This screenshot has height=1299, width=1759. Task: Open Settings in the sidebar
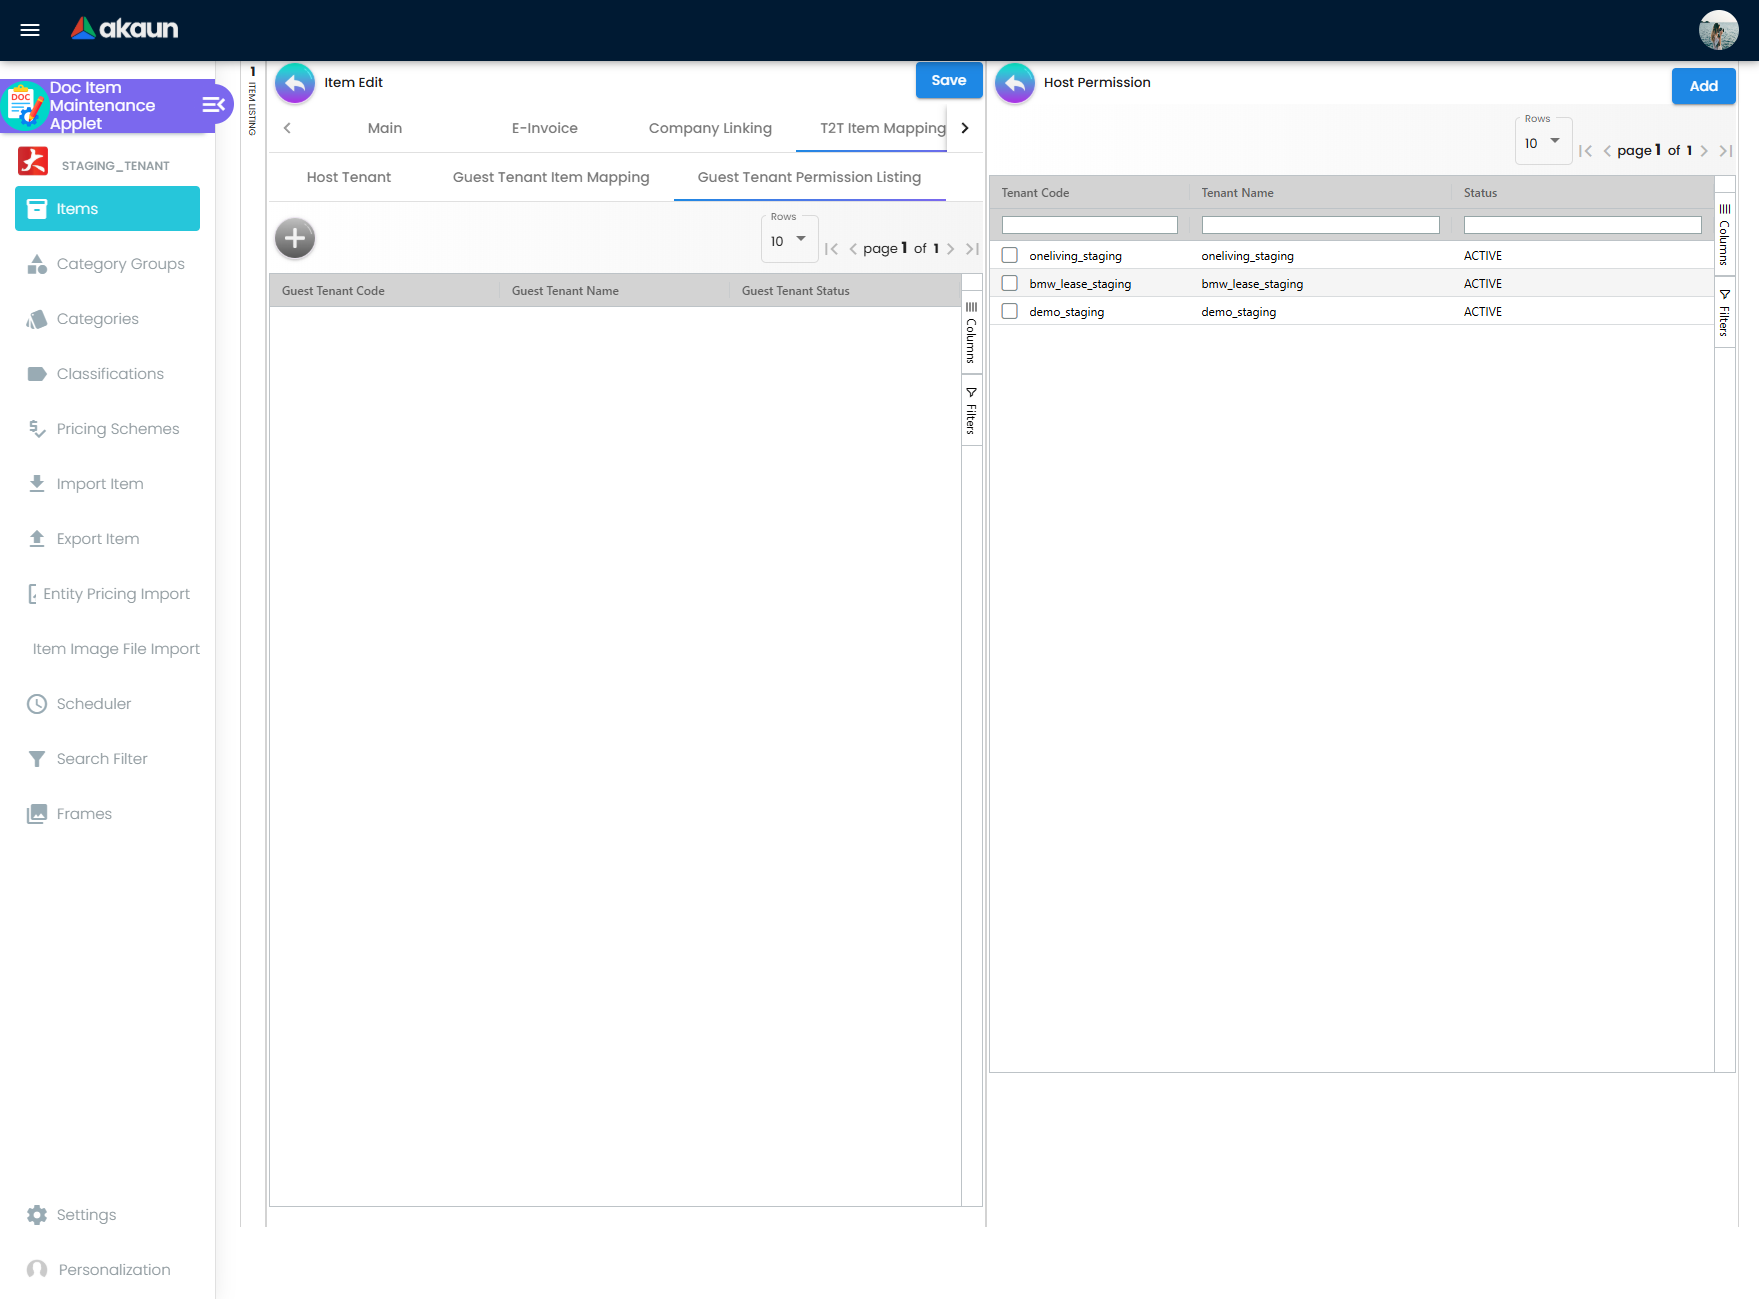(86, 1215)
